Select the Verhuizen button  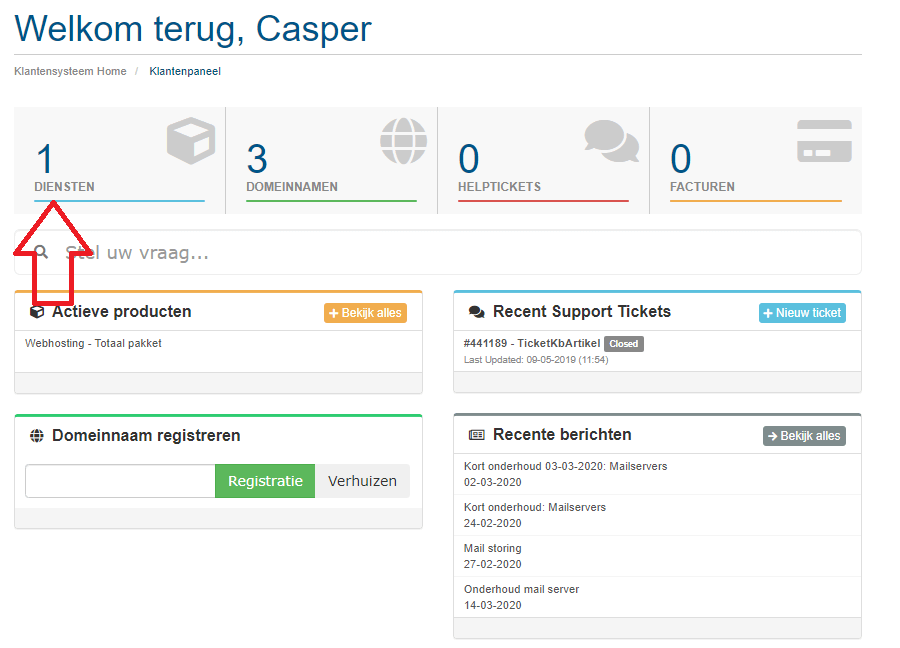362,481
